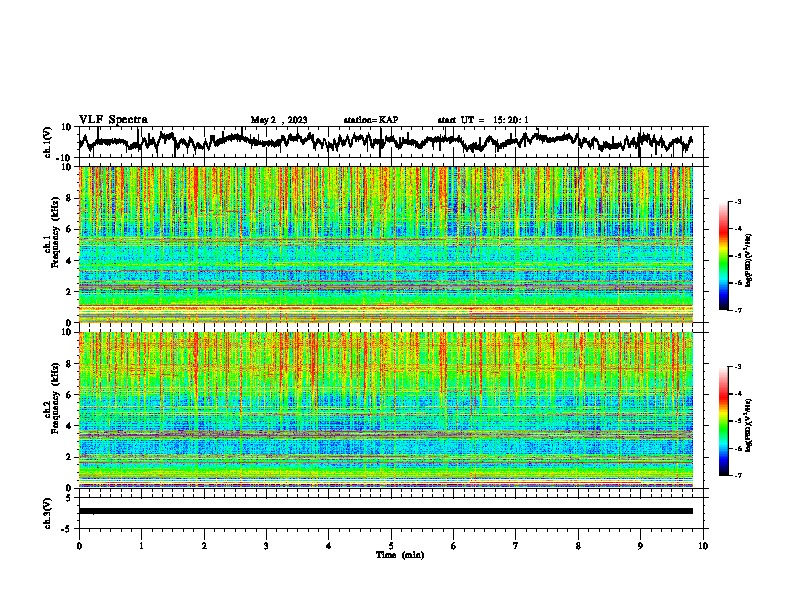Click the "station=KAP" header label
This screenshot has height=612, width=792.
pos(371,120)
